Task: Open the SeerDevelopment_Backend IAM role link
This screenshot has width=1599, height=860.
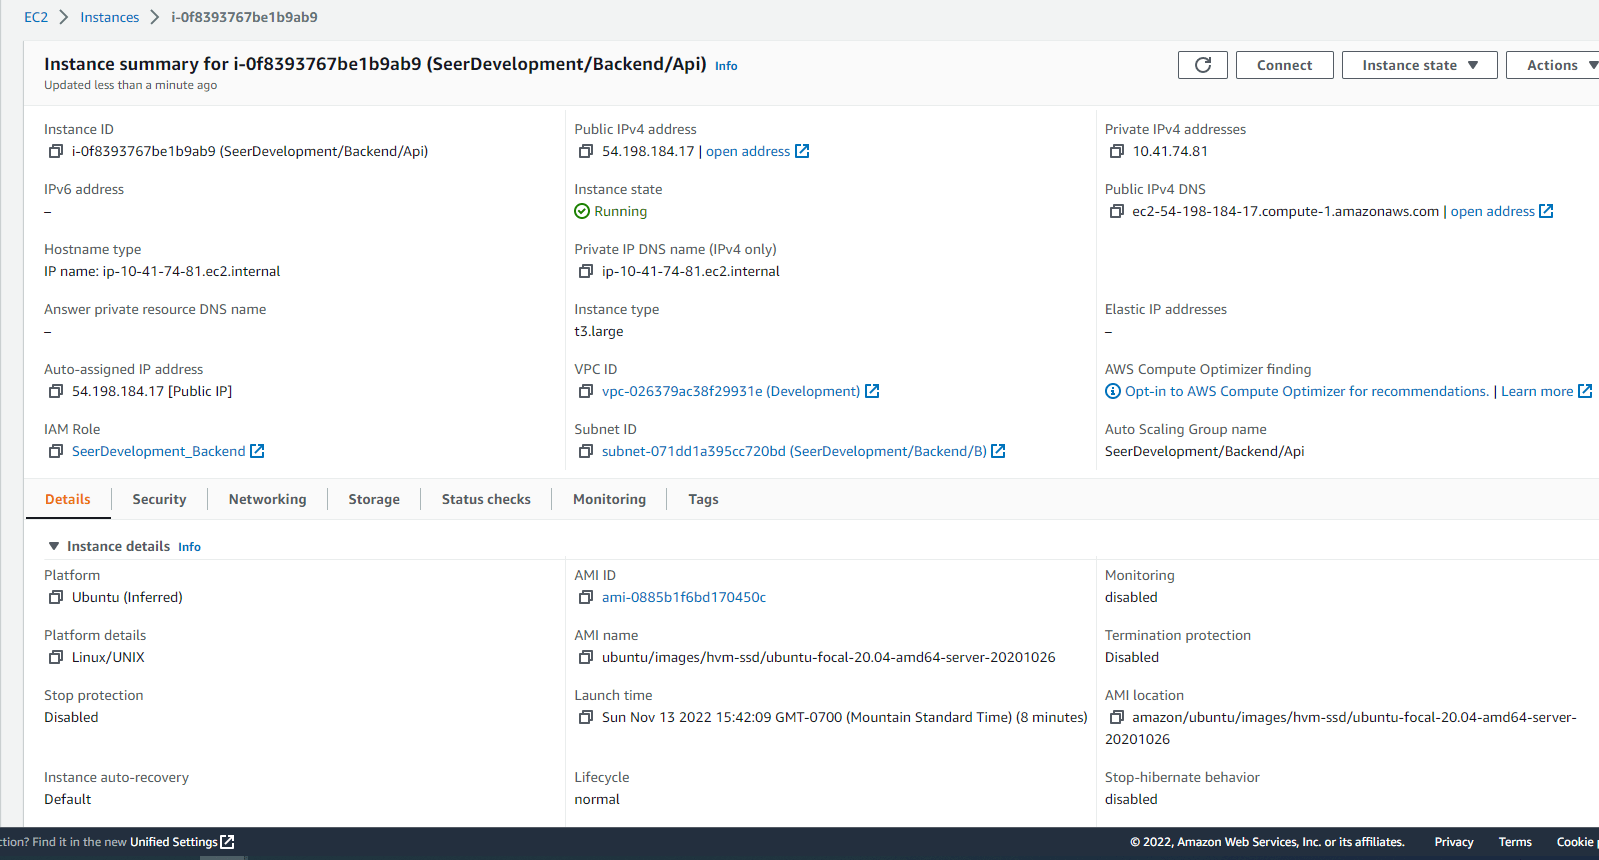Action: point(158,451)
